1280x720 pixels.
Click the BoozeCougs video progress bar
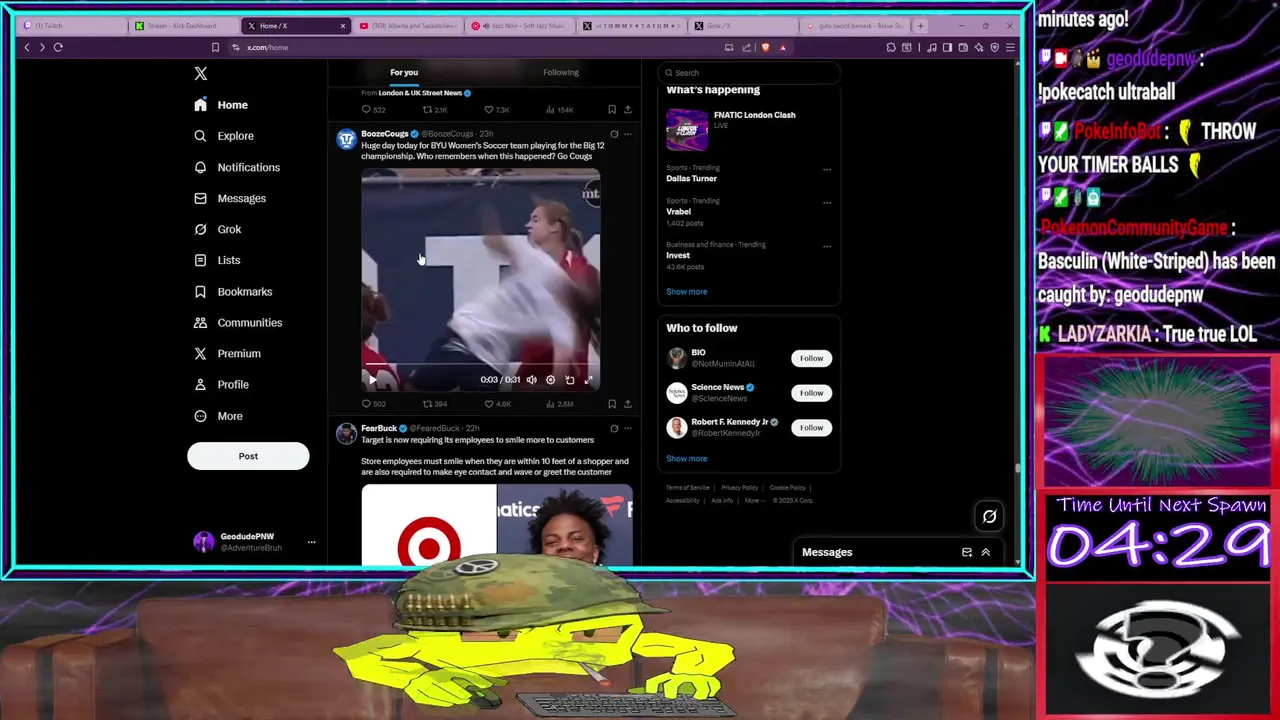[x=480, y=366]
